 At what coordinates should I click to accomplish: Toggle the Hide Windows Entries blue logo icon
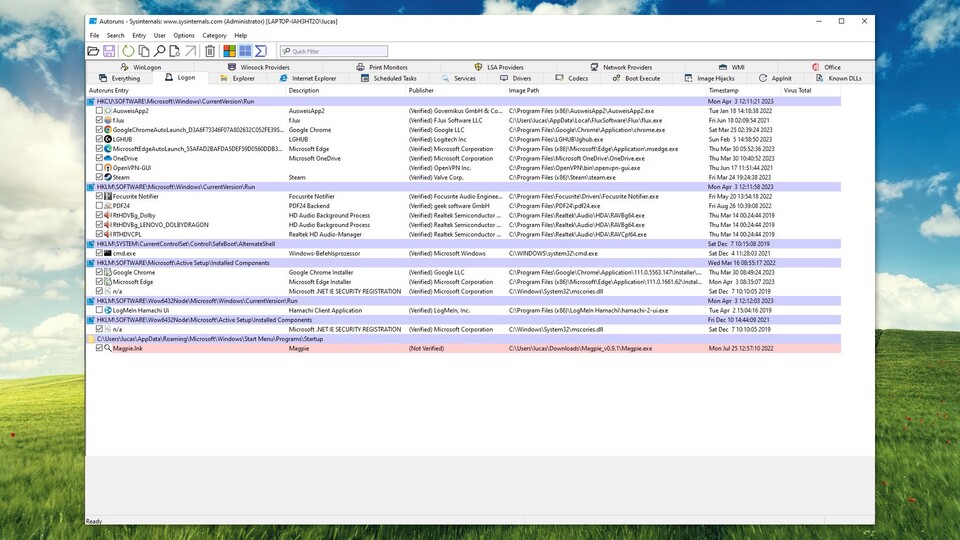click(x=245, y=51)
